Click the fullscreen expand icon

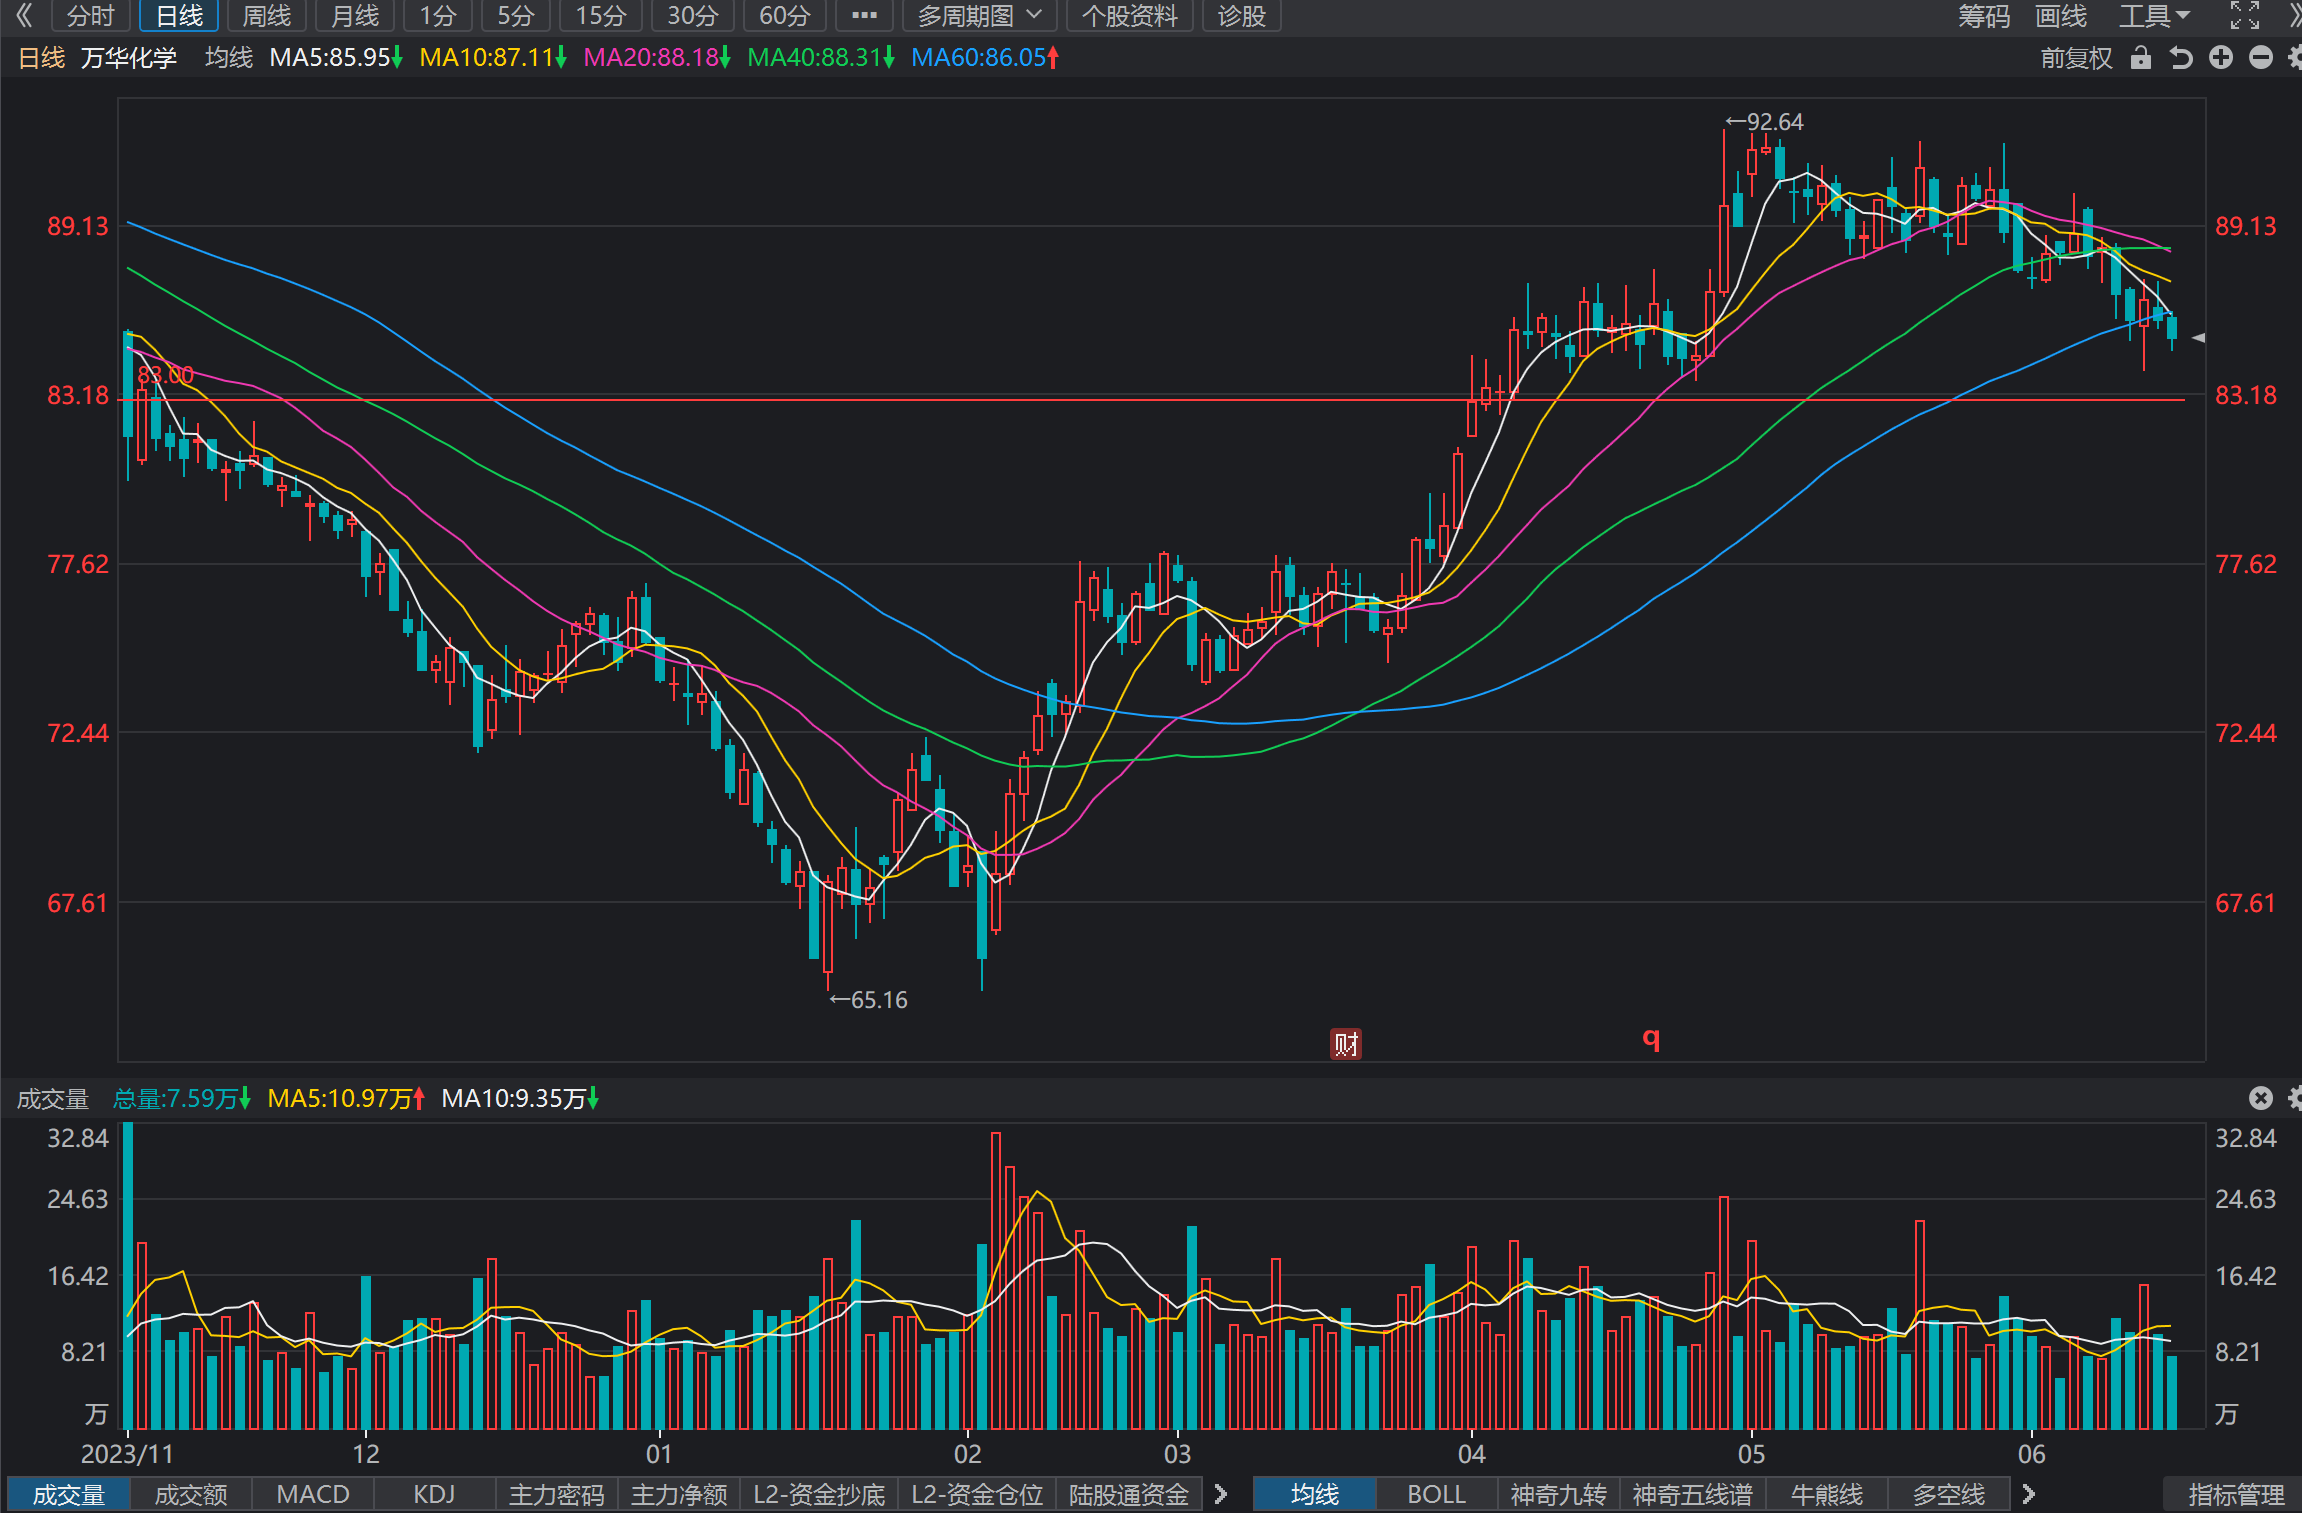(x=2244, y=15)
